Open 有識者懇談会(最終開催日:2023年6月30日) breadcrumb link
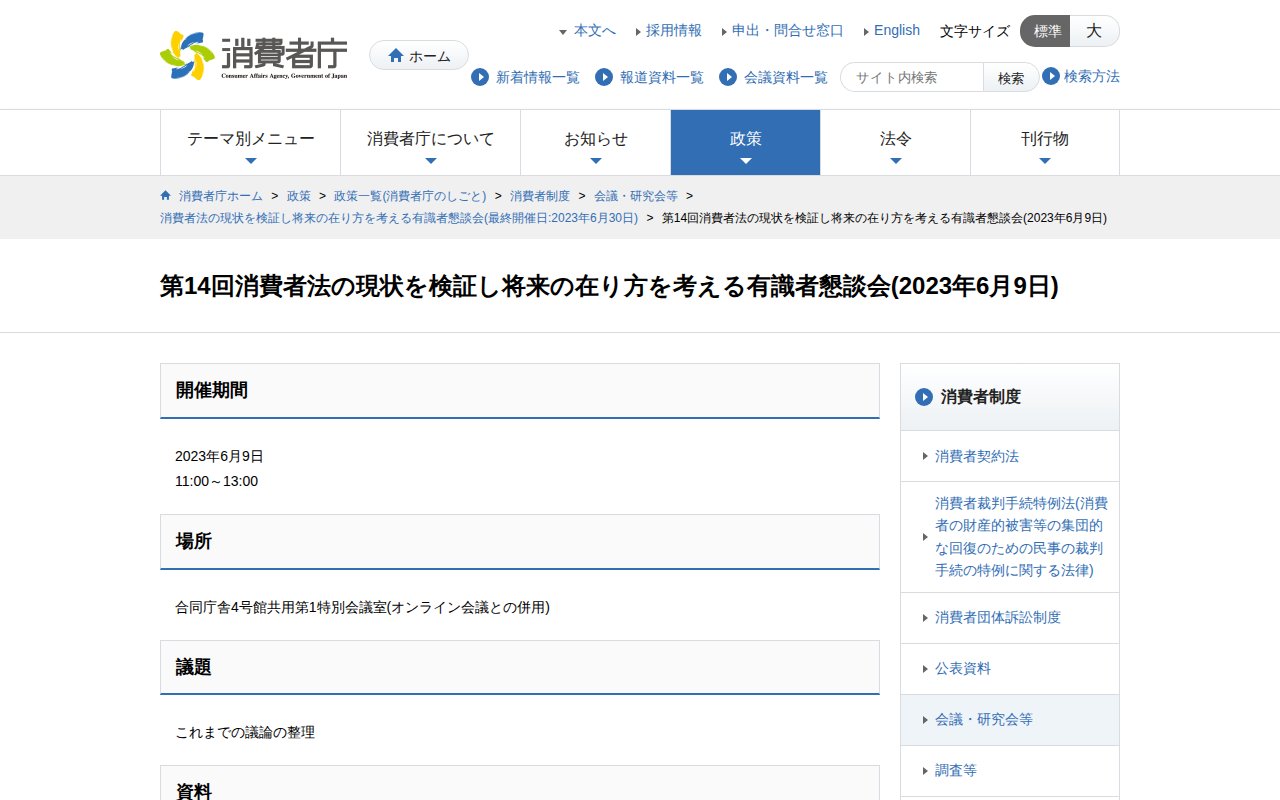The height and width of the screenshot is (800, 1280). [x=399, y=218]
